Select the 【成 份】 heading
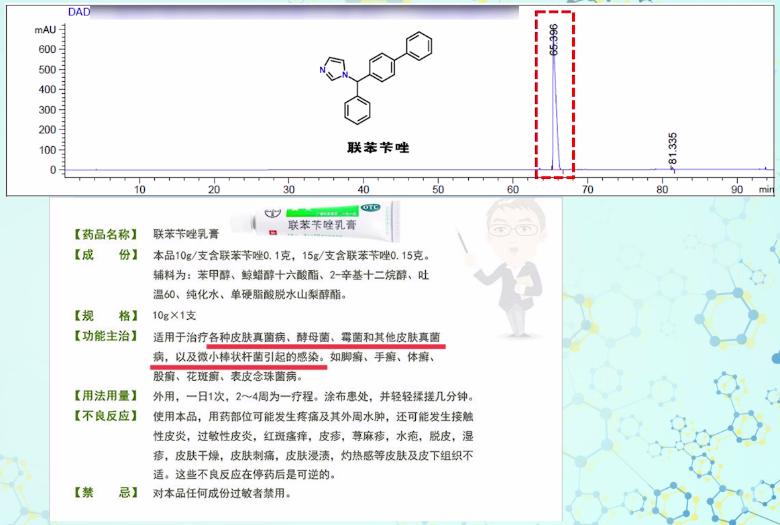This screenshot has height=525, width=780. (x=105, y=255)
